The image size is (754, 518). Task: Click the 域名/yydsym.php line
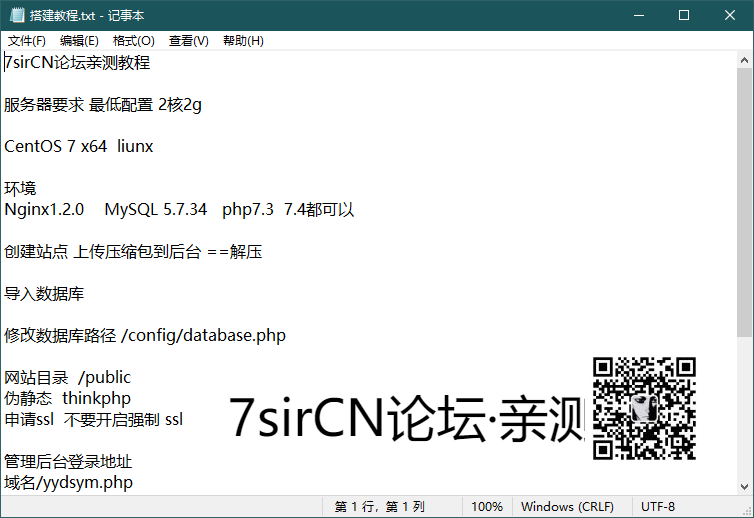(x=68, y=483)
